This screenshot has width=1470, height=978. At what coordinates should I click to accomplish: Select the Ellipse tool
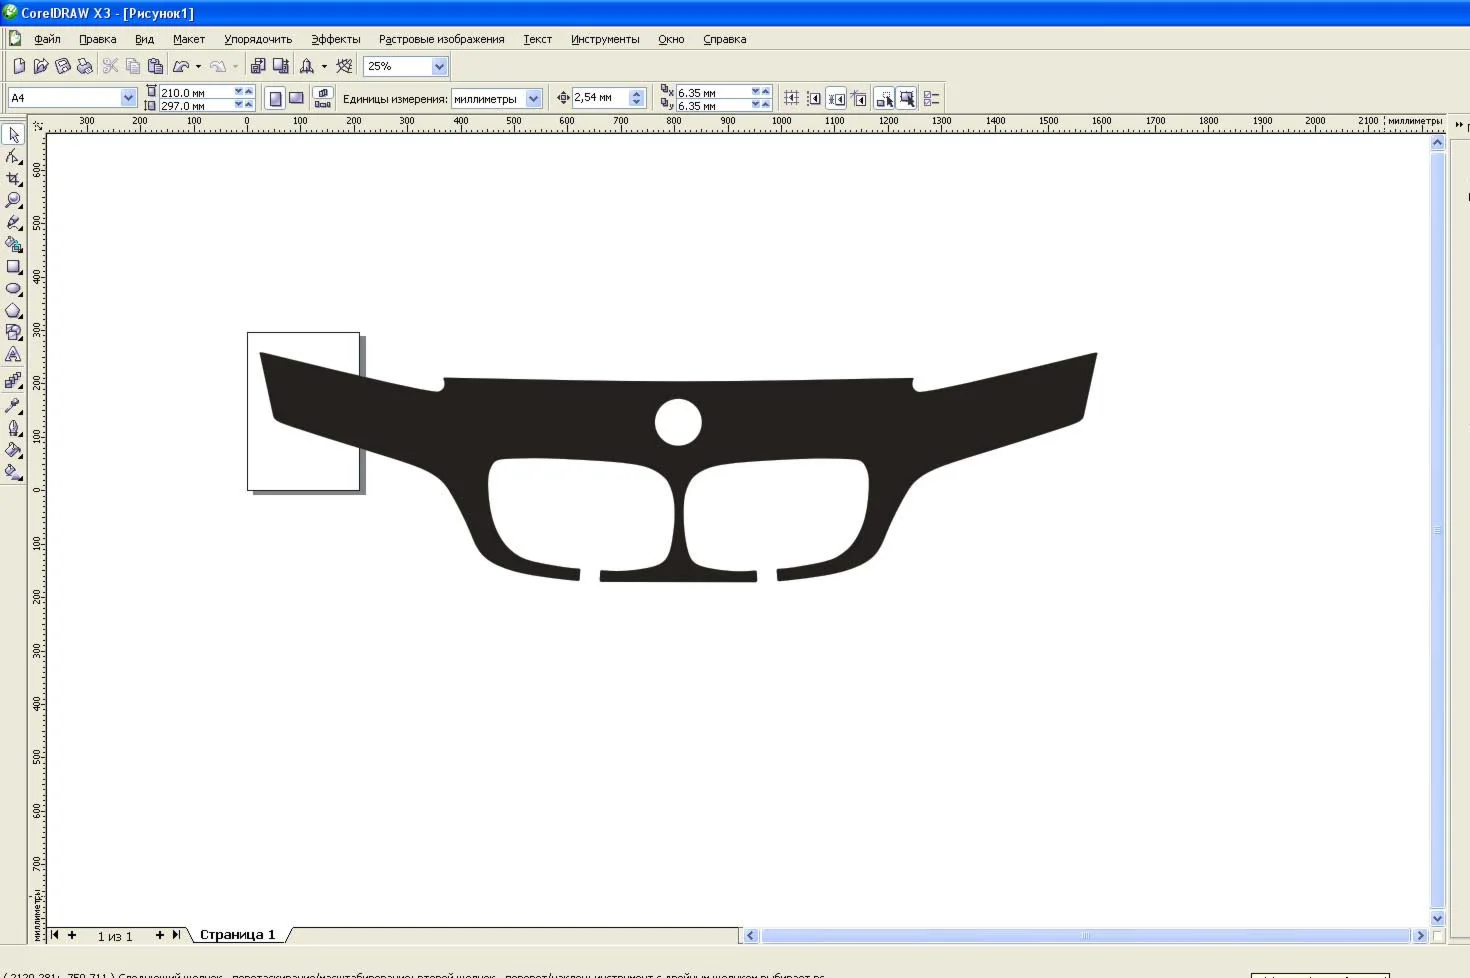[13, 289]
